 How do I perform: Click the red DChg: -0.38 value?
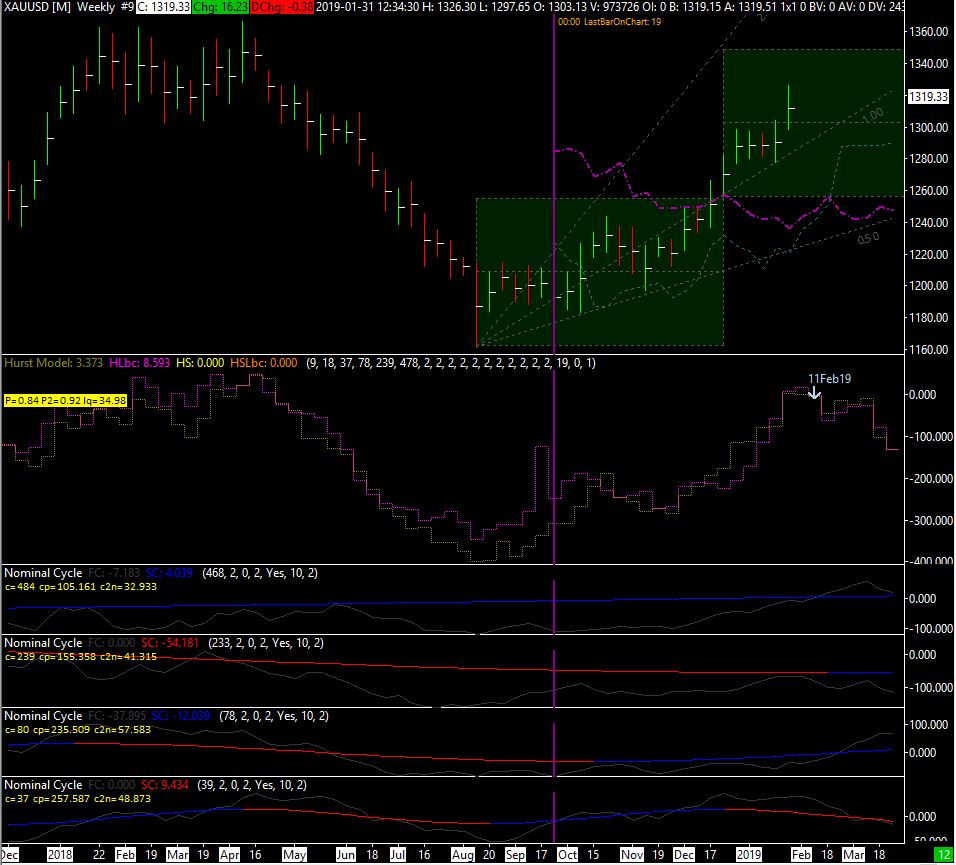[281, 7]
